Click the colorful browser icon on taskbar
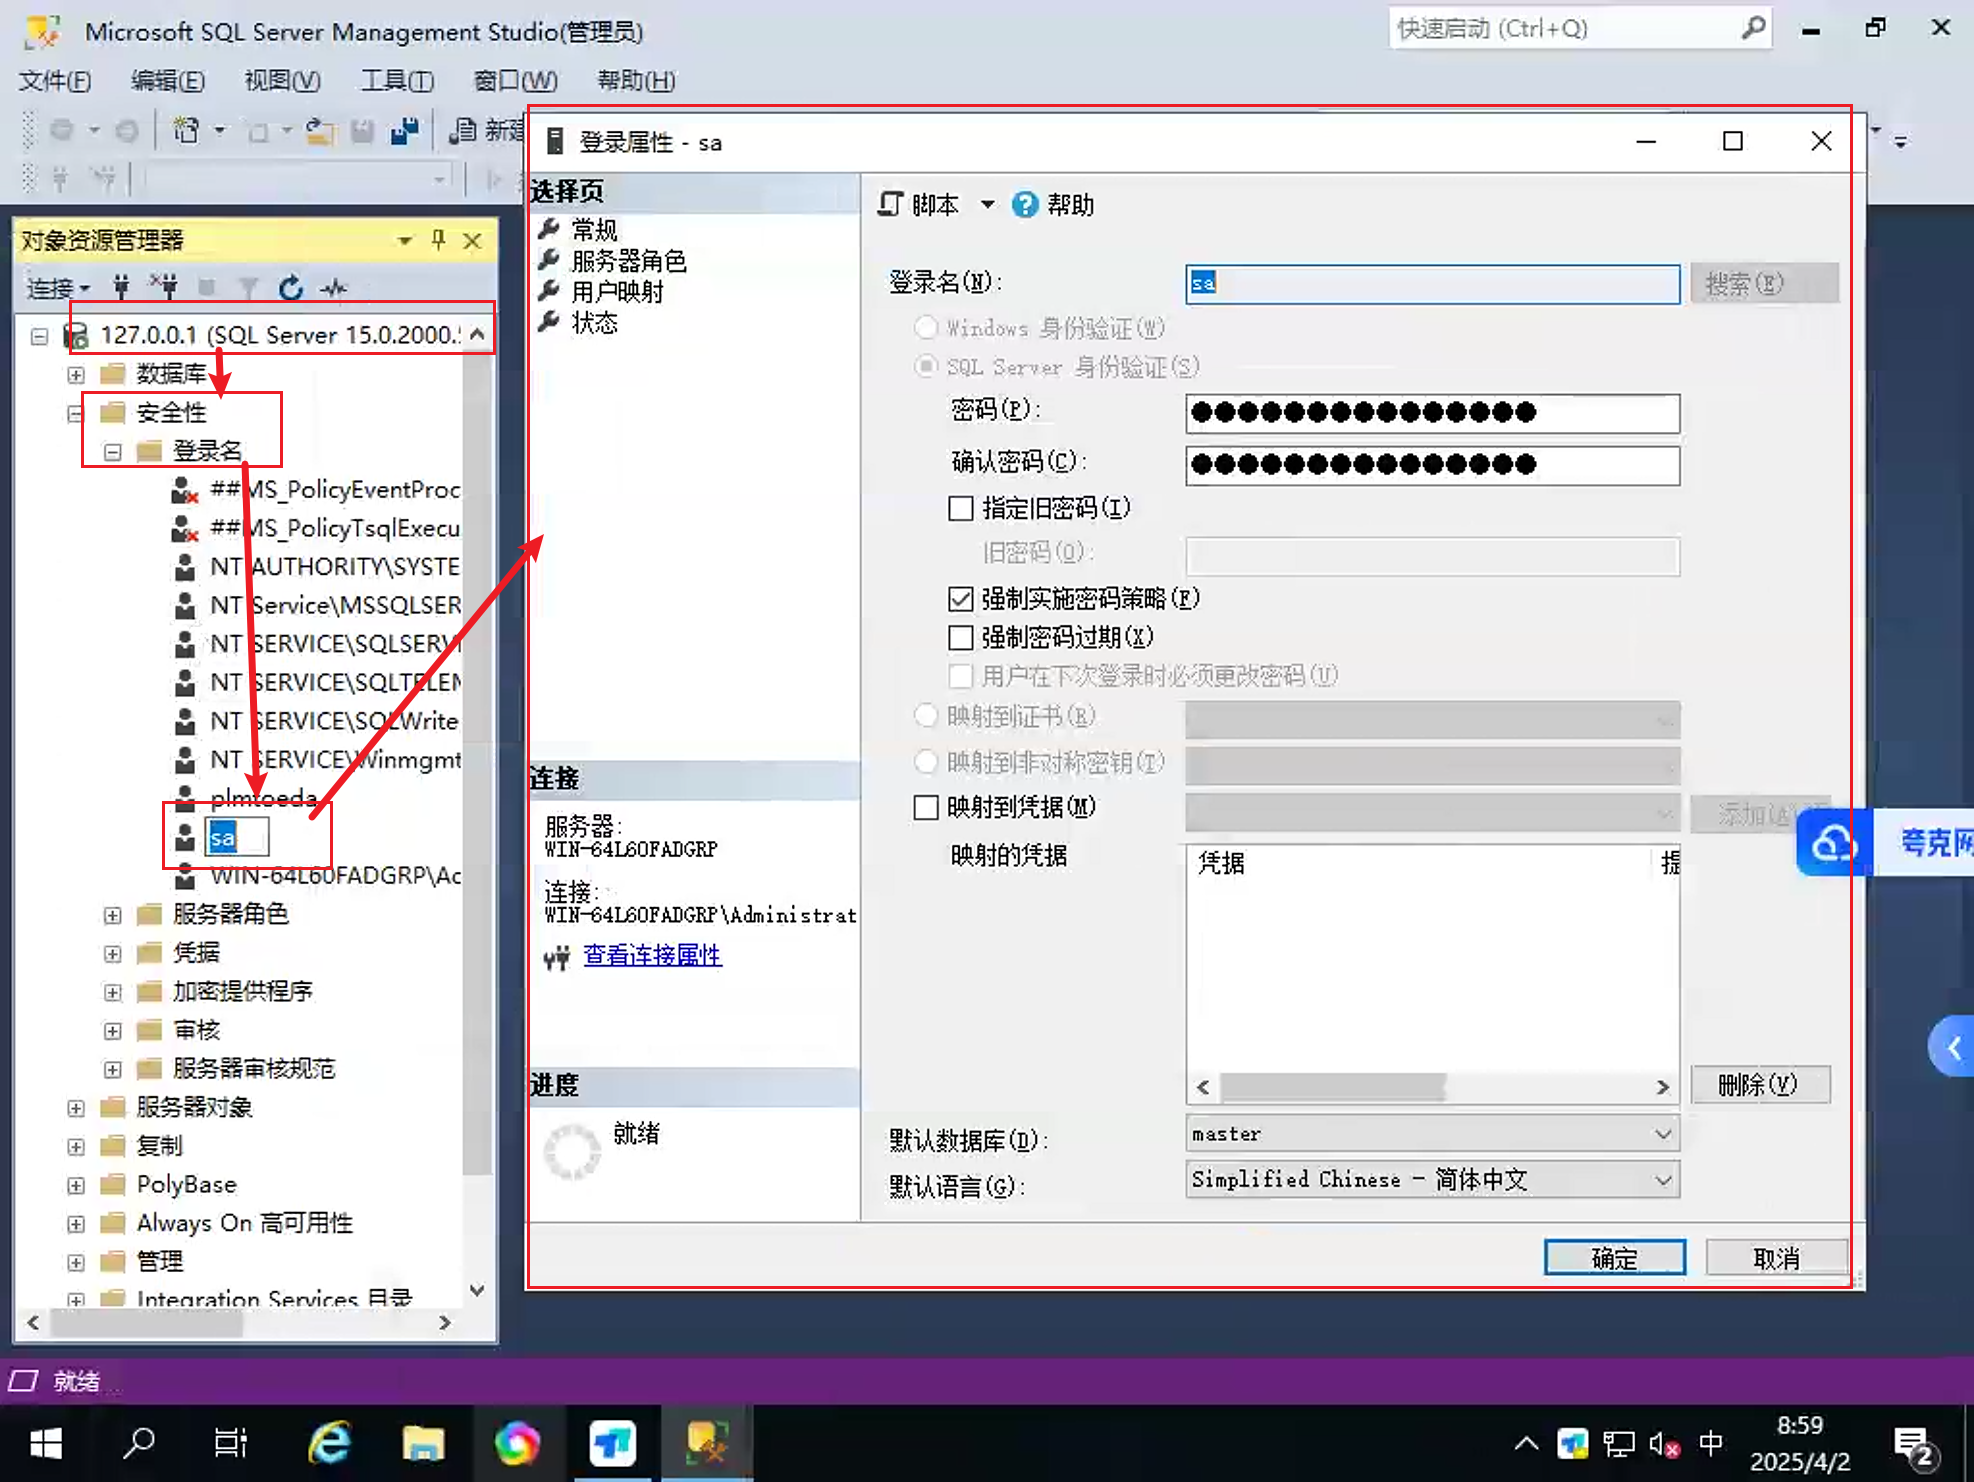The height and width of the screenshot is (1482, 1974). point(517,1443)
